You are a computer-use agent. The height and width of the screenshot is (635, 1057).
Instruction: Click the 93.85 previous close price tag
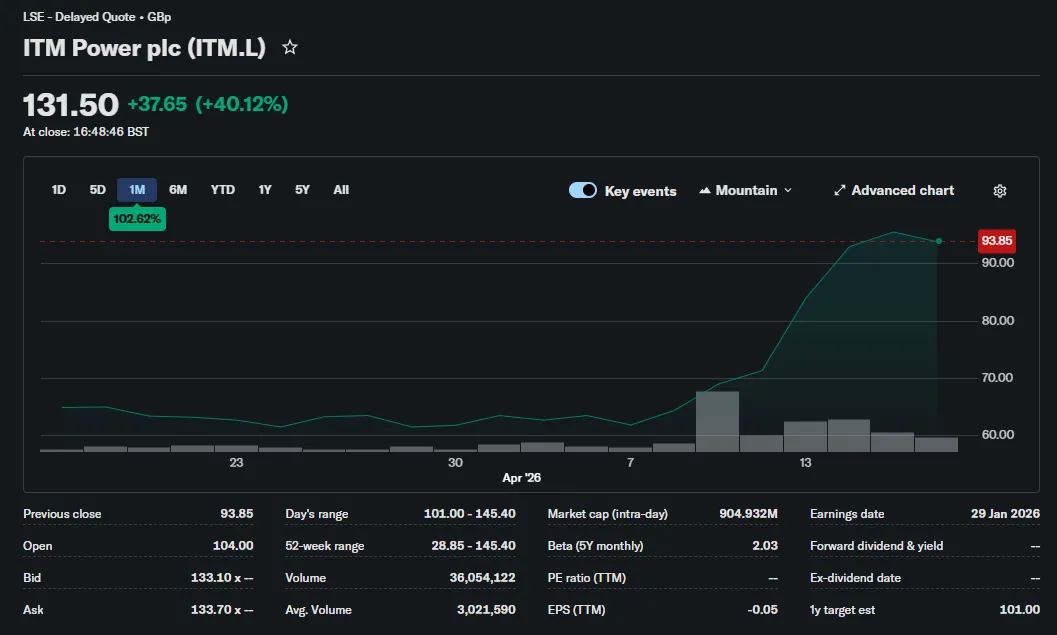pyautogui.click(x=996, y=241)
